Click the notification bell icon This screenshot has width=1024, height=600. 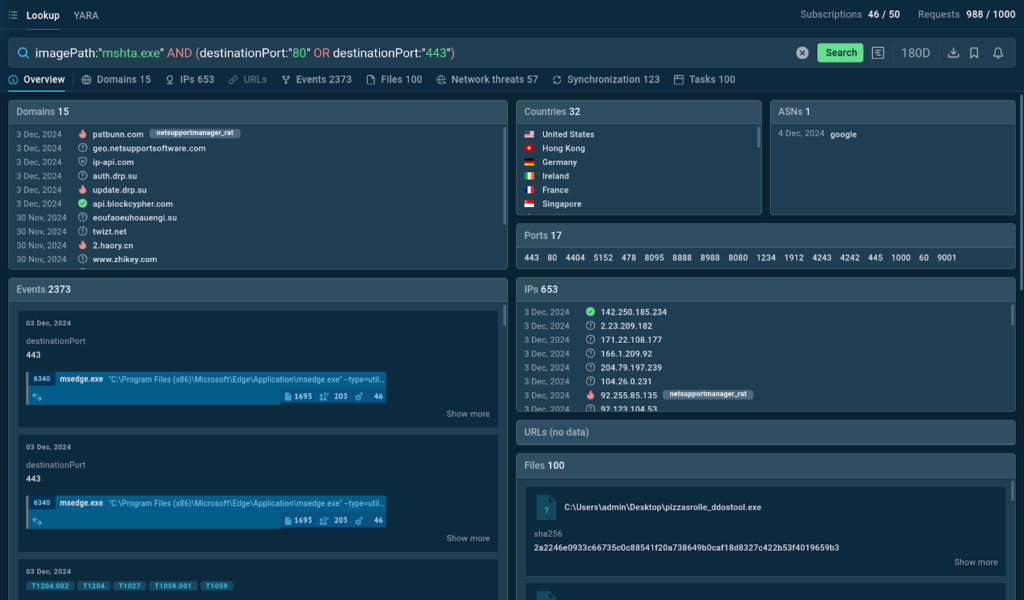(x=997, y=53)
